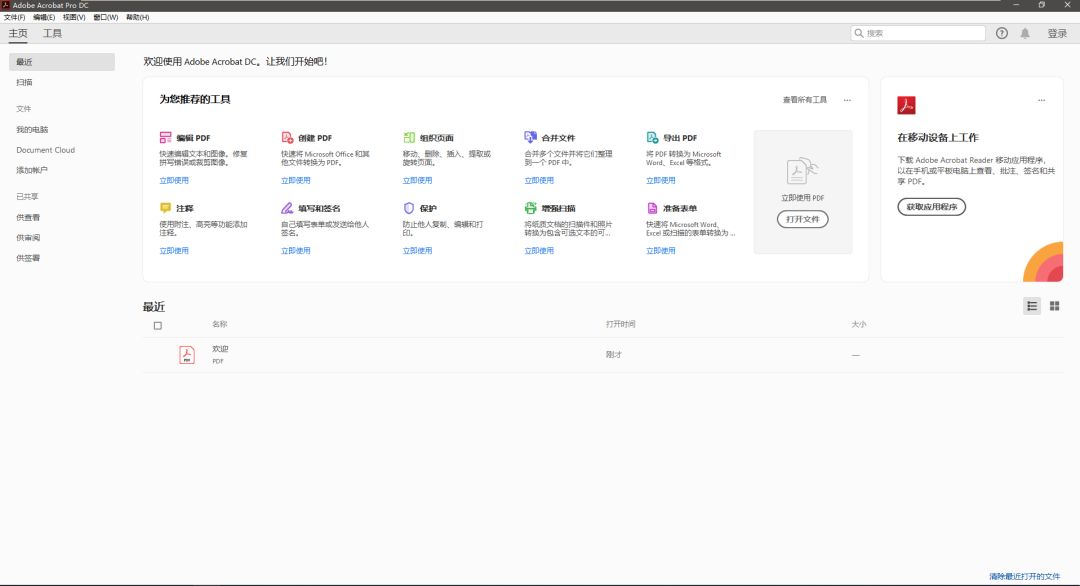The image size is (1080, 586).
Task: Select 我的电脑 in the sidebar
Action: [x=32, y=129]
